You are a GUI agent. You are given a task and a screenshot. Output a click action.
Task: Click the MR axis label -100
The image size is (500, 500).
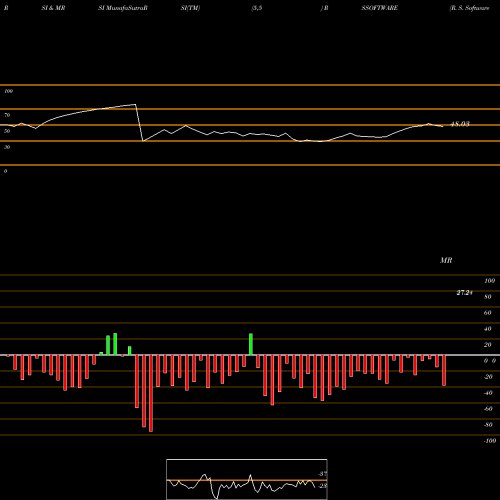point(490,441)
